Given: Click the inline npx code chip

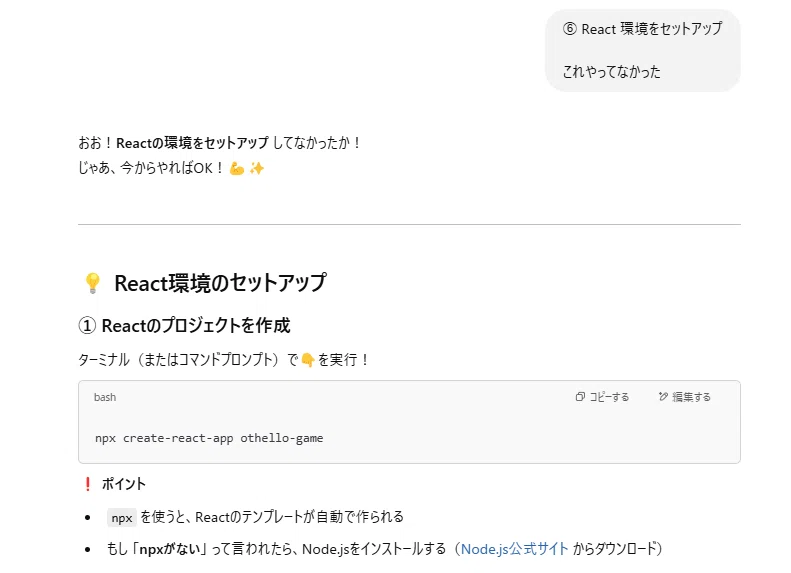Looking at the screenshot, I should pyautogui.click(x=122, y=518).
